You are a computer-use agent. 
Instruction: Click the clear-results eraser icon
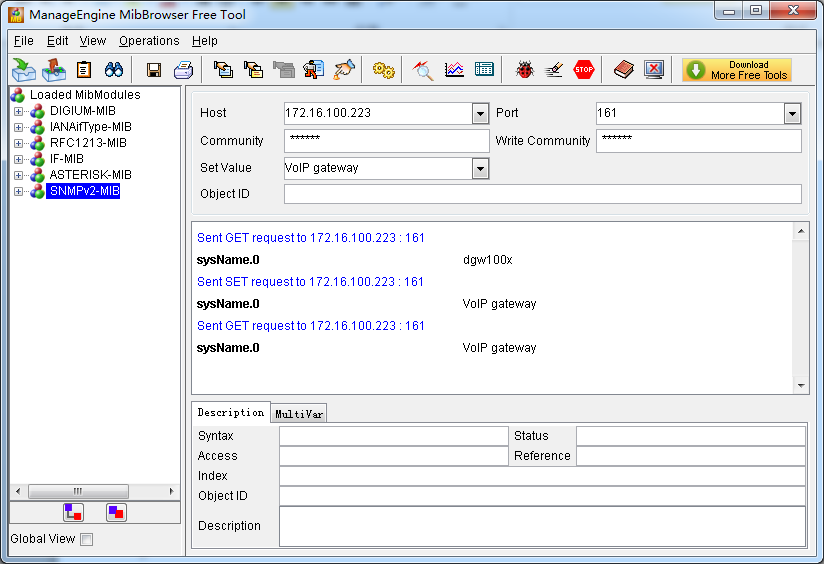(x=554, y=69)
